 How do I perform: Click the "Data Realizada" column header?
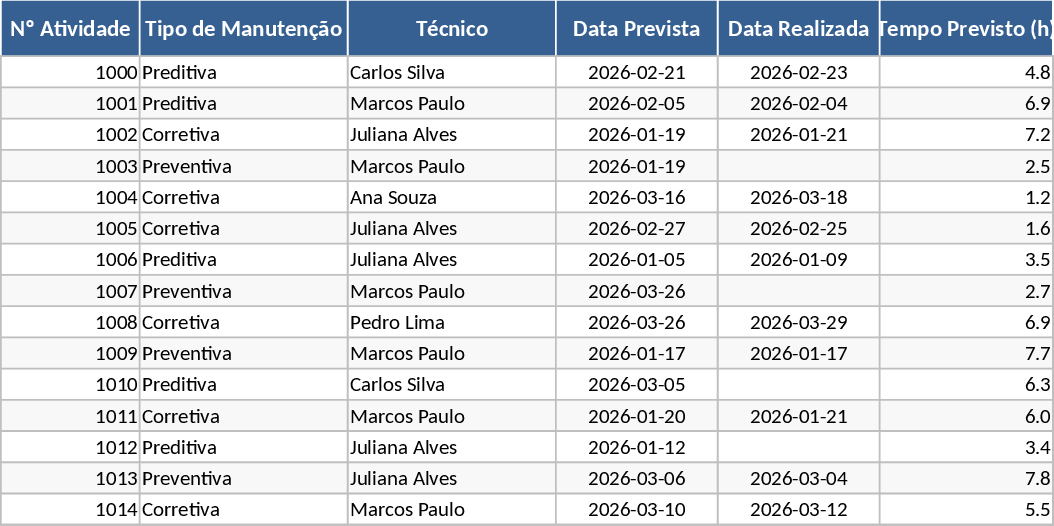798,29
